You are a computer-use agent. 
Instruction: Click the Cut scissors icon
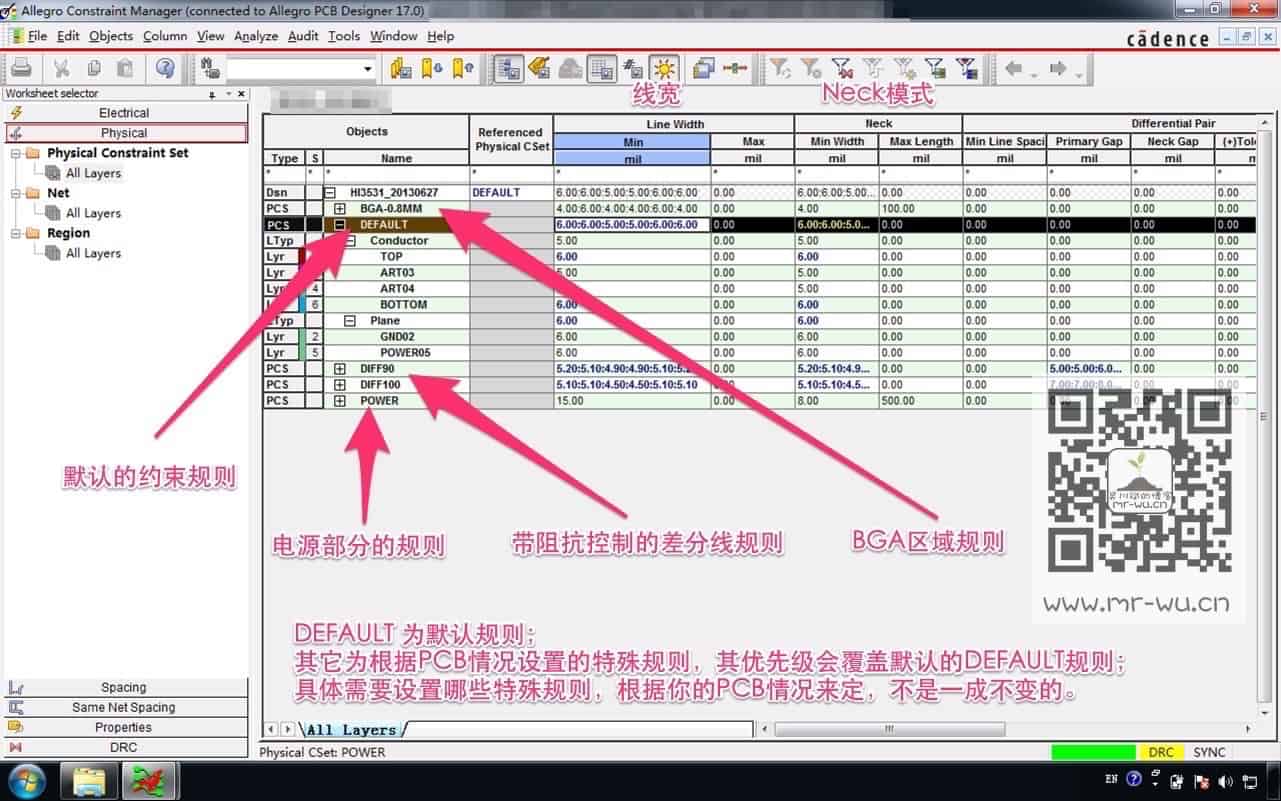tap(62, 68)
